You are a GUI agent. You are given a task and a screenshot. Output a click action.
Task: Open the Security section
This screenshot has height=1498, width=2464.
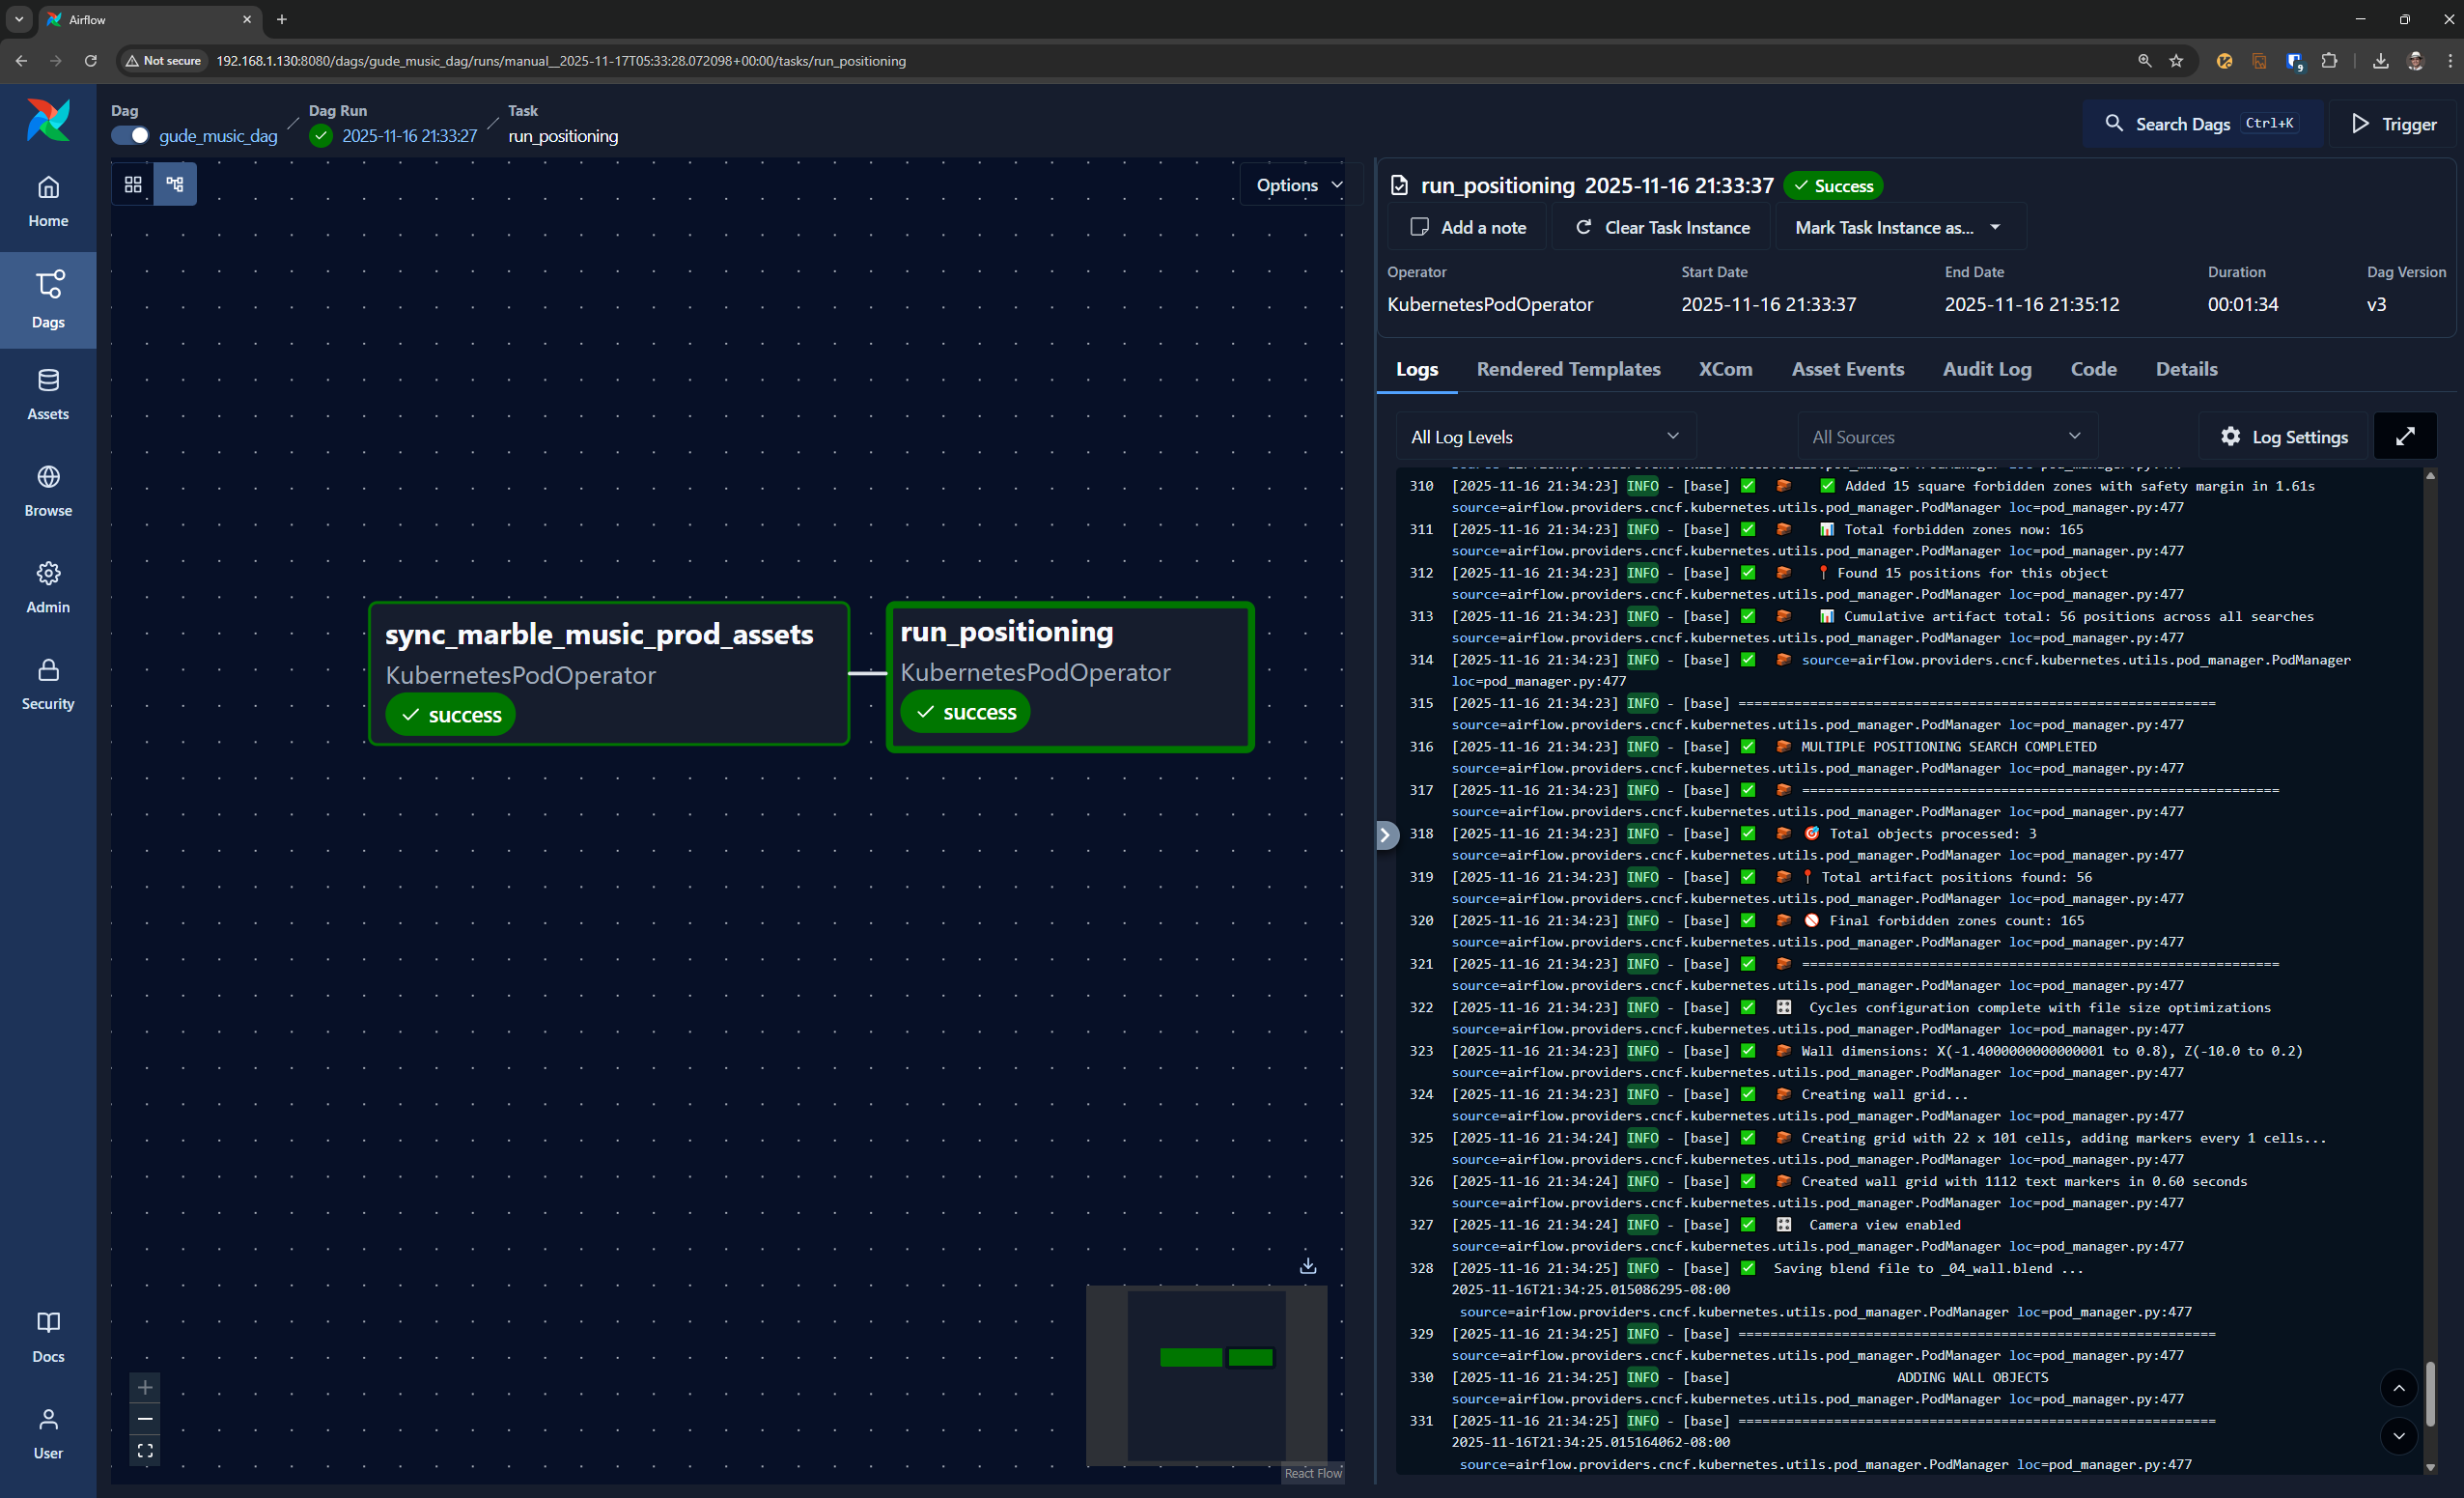click(48, 684)
